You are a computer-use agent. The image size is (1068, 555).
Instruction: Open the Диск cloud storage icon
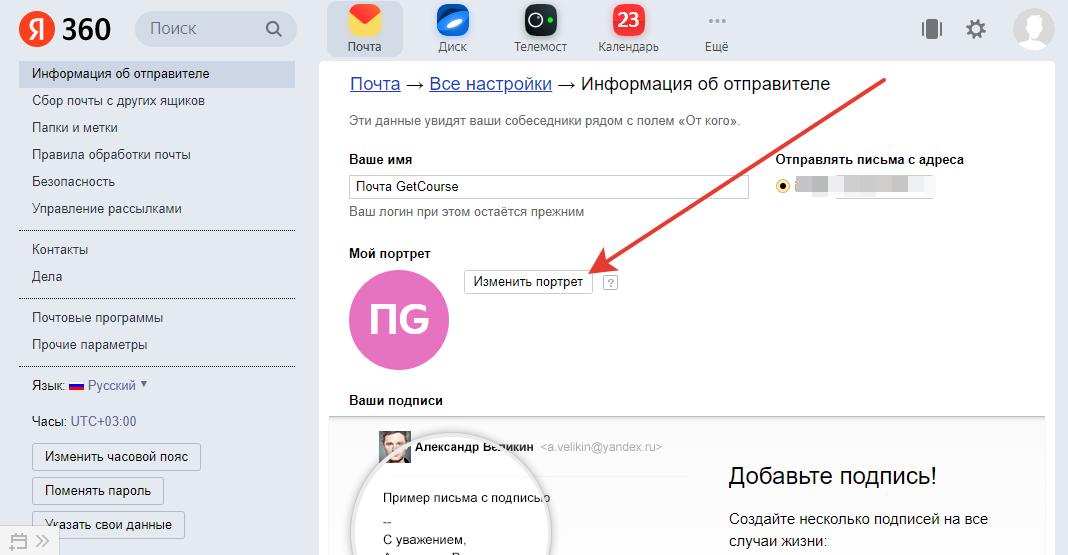coord(452,29)
